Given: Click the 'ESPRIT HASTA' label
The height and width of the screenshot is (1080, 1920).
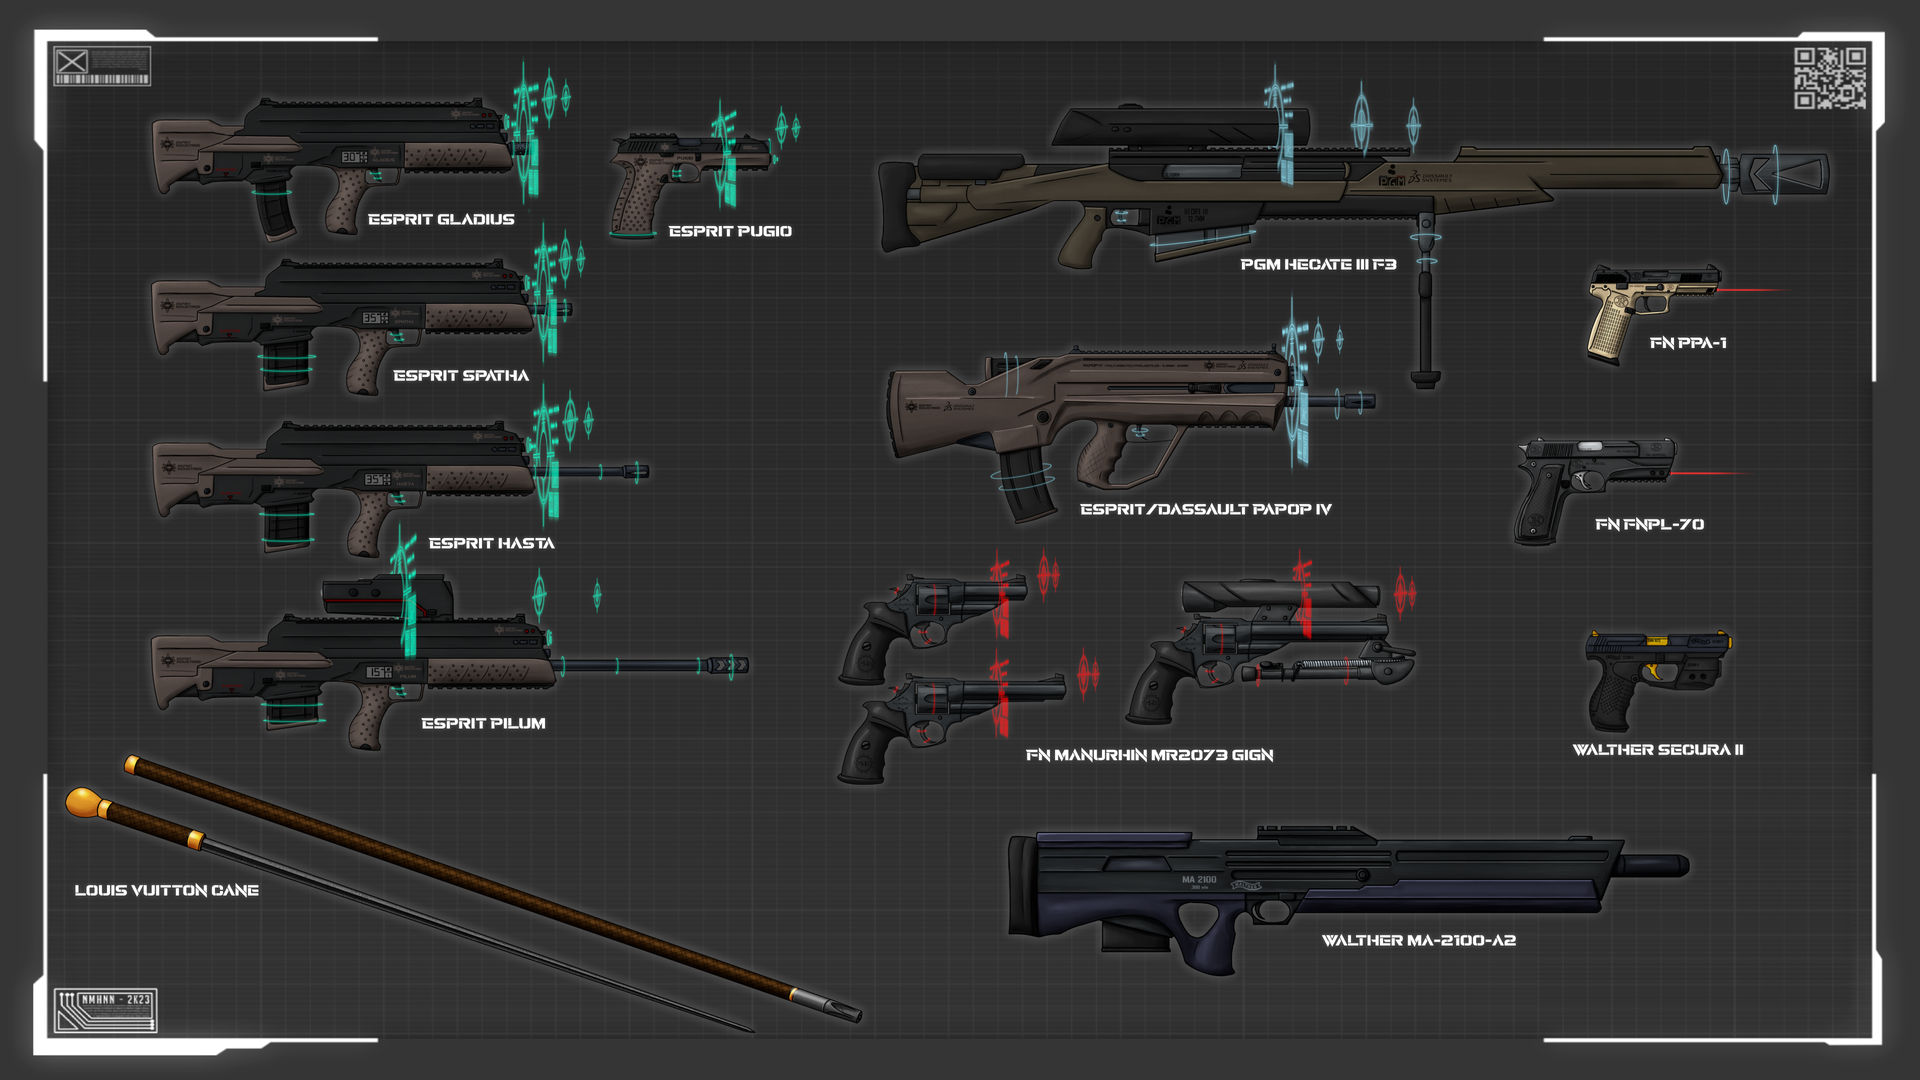Looking at the screenshot, I should [491, 543].
